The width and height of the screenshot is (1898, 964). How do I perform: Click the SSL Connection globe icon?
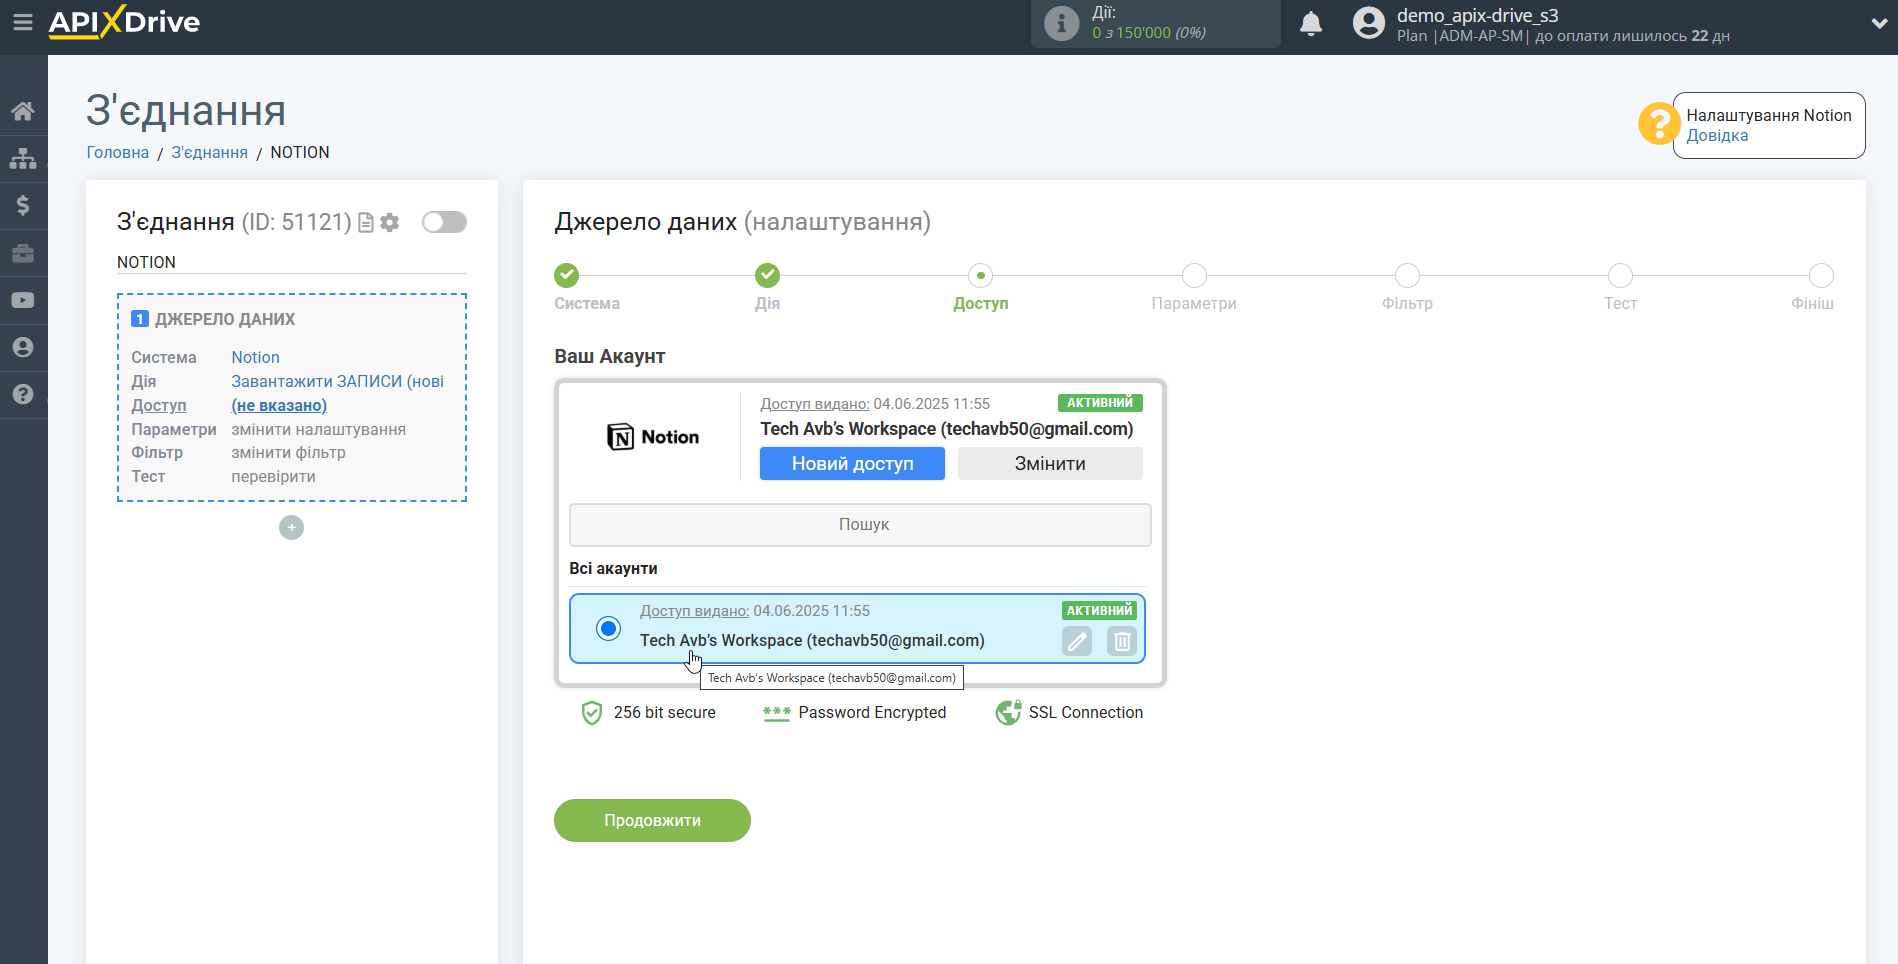(1008, 713)
